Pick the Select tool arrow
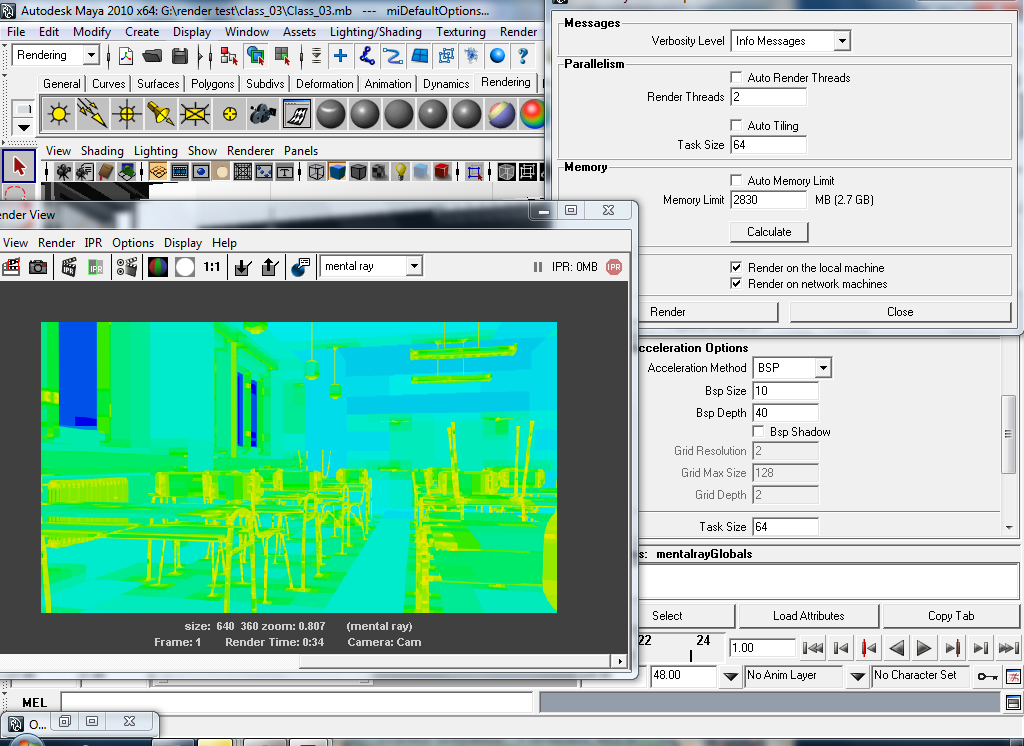Screen dimensions: 1024x746 [19, 166]
